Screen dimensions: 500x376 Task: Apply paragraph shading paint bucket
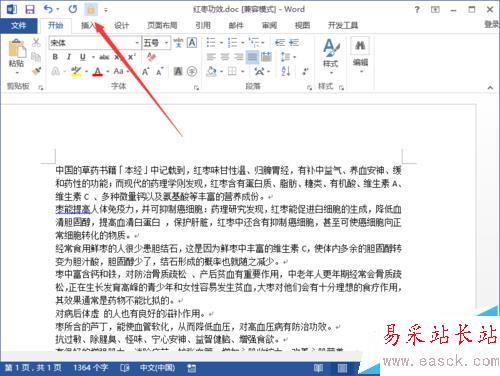(x=211, y=71)
